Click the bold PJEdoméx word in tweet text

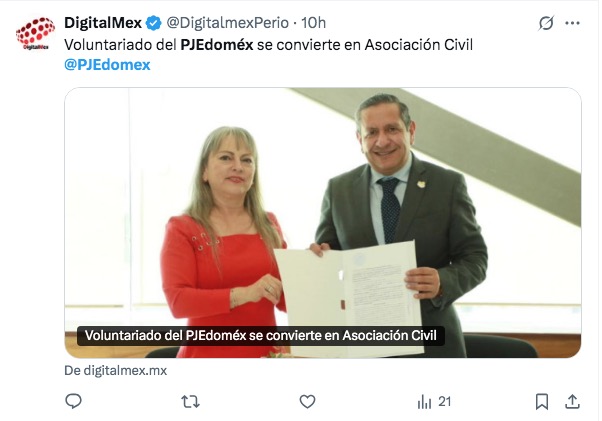tap(217, 45)
